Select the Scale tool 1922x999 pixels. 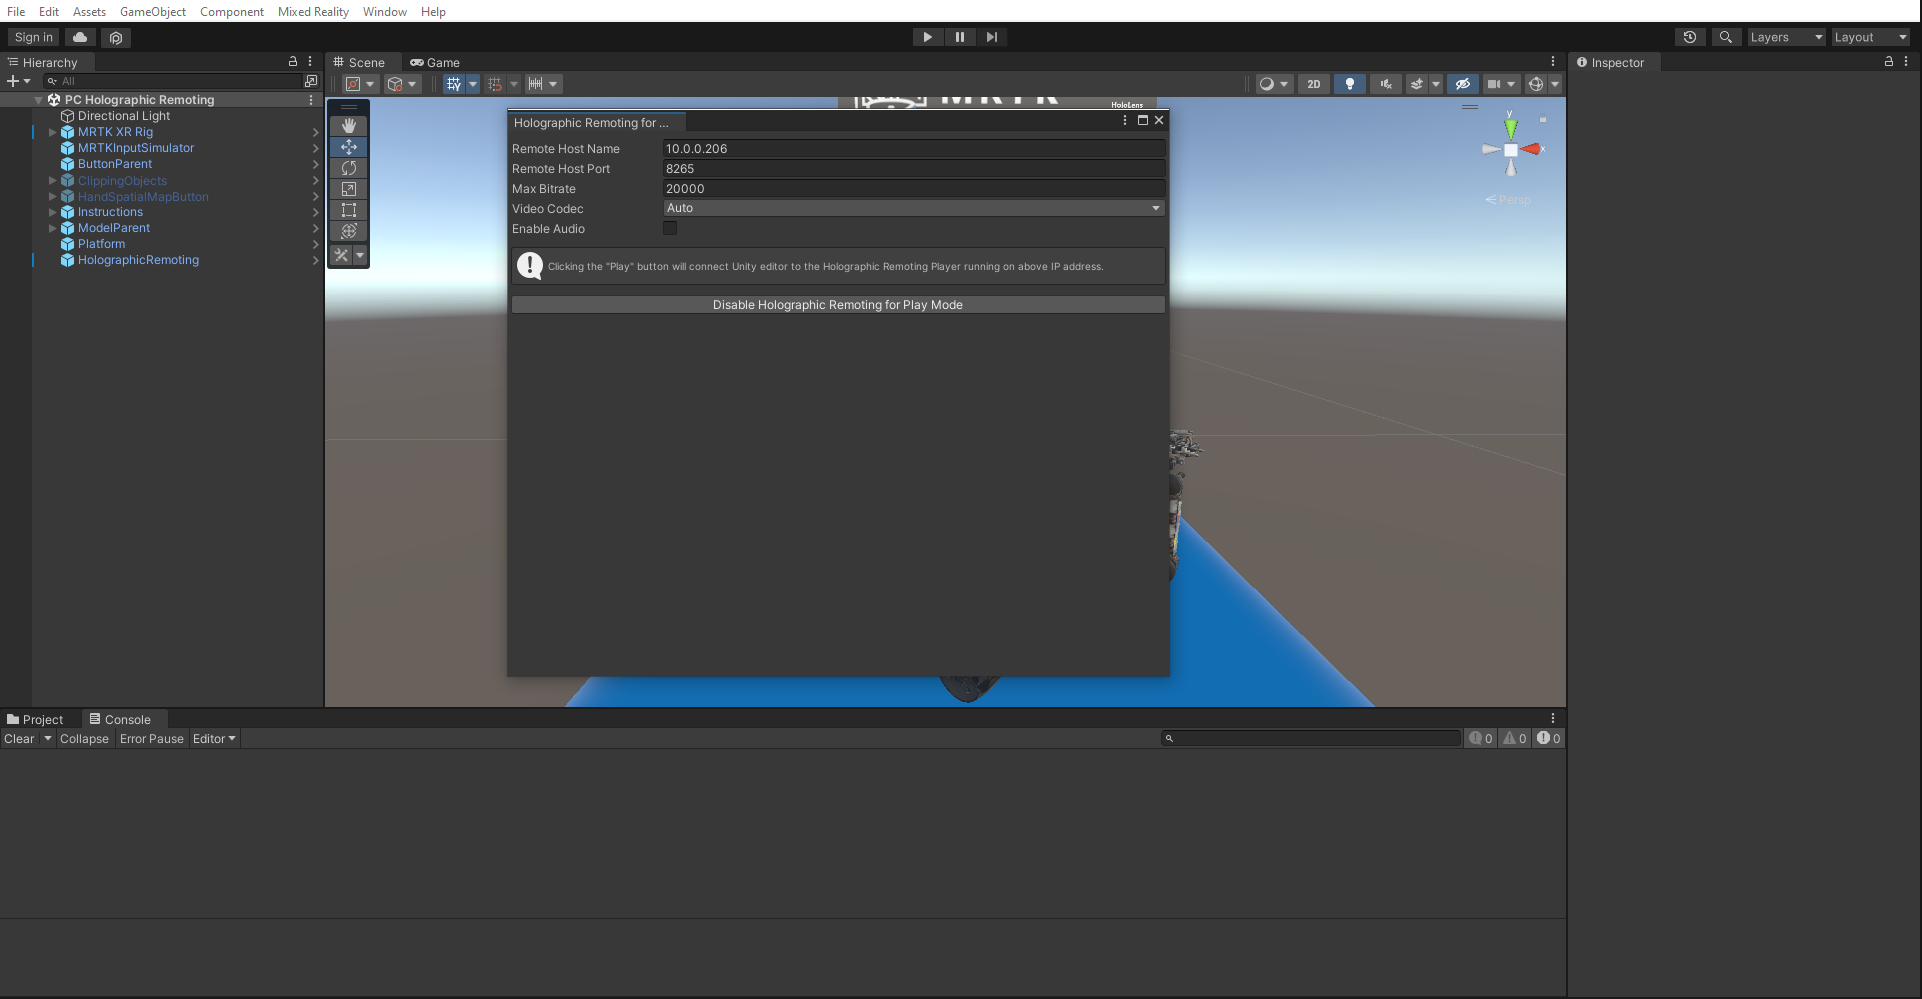pos(348,189)
